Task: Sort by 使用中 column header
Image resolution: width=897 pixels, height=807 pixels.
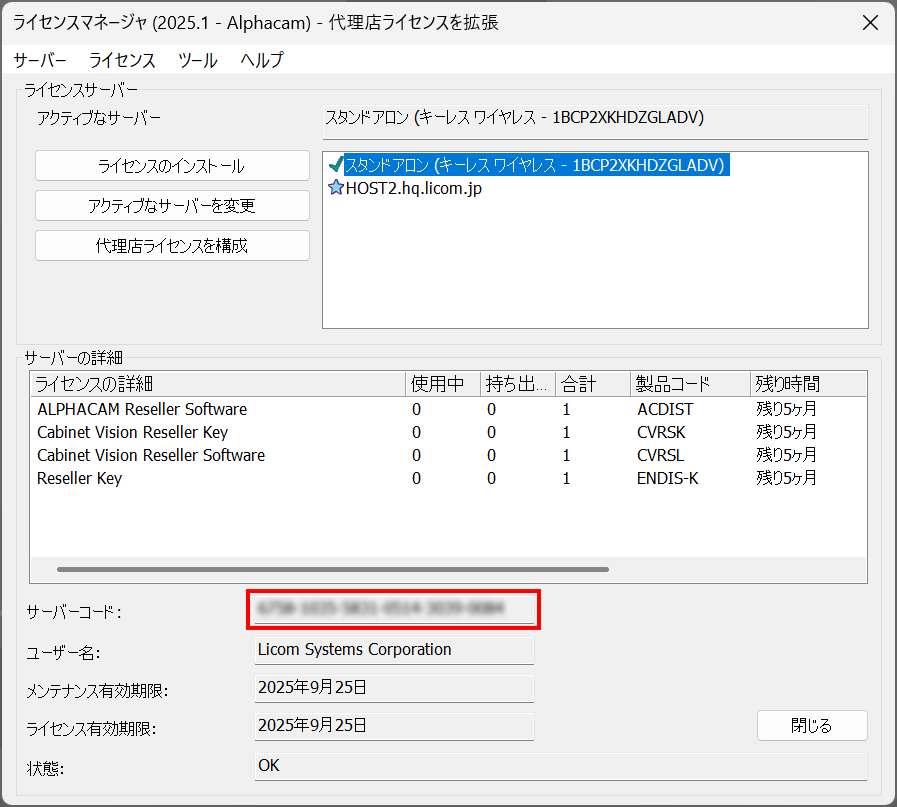Action: point(443,384)
